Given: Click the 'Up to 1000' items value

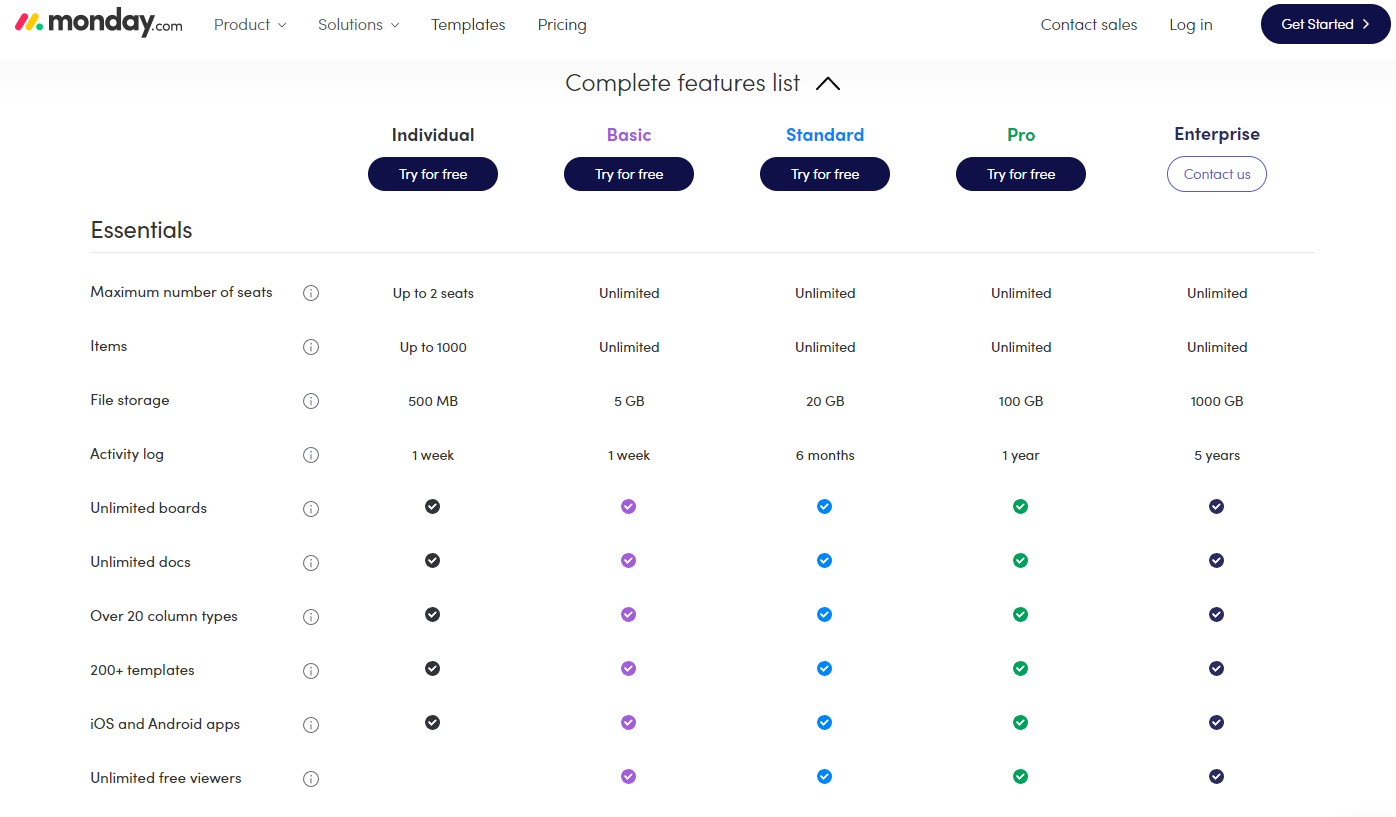Looking at the screenshot, I should coord(433,347).
